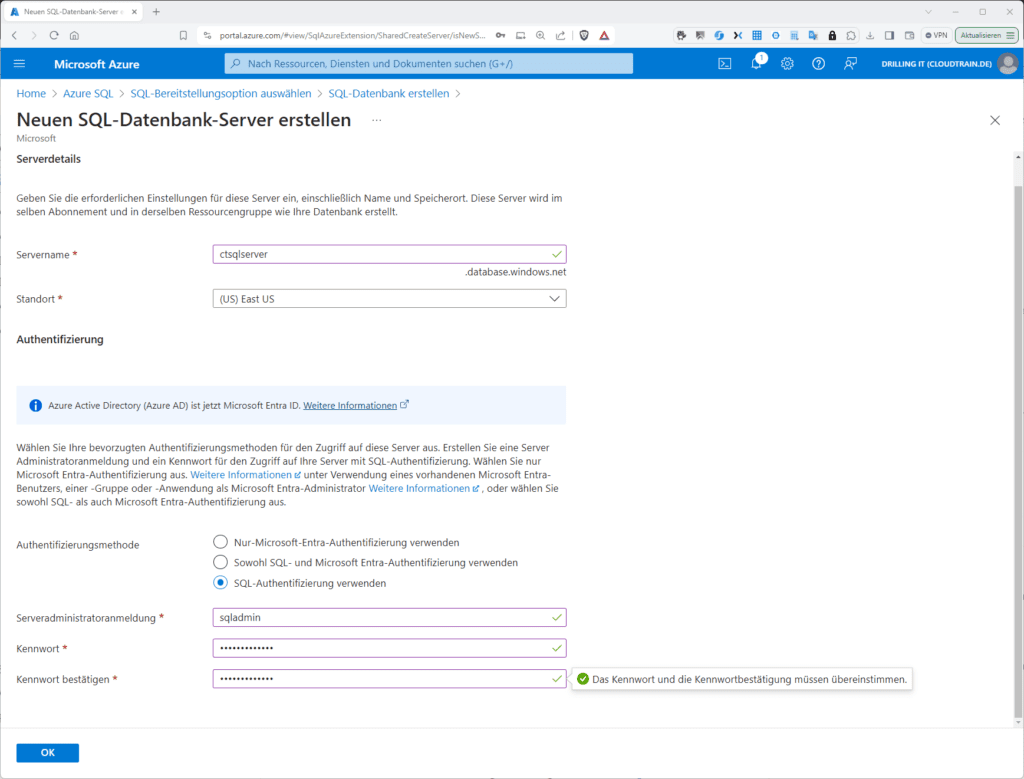Viewport: 1024px width, 779px height.
Task: Click Home in the breadcrumb
Action: coord(31,93)
